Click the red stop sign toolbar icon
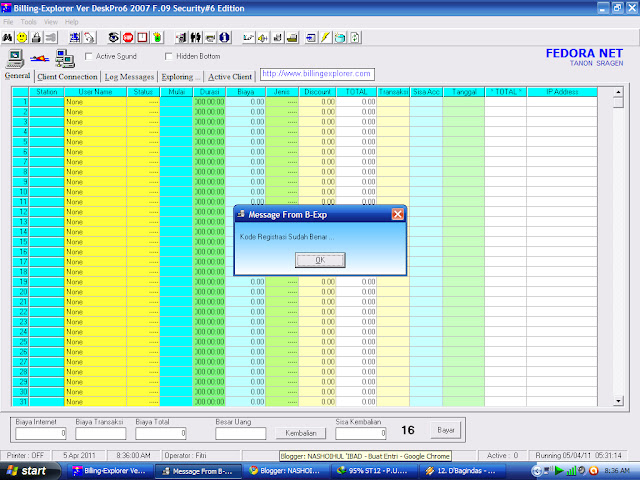 point(128,38)
